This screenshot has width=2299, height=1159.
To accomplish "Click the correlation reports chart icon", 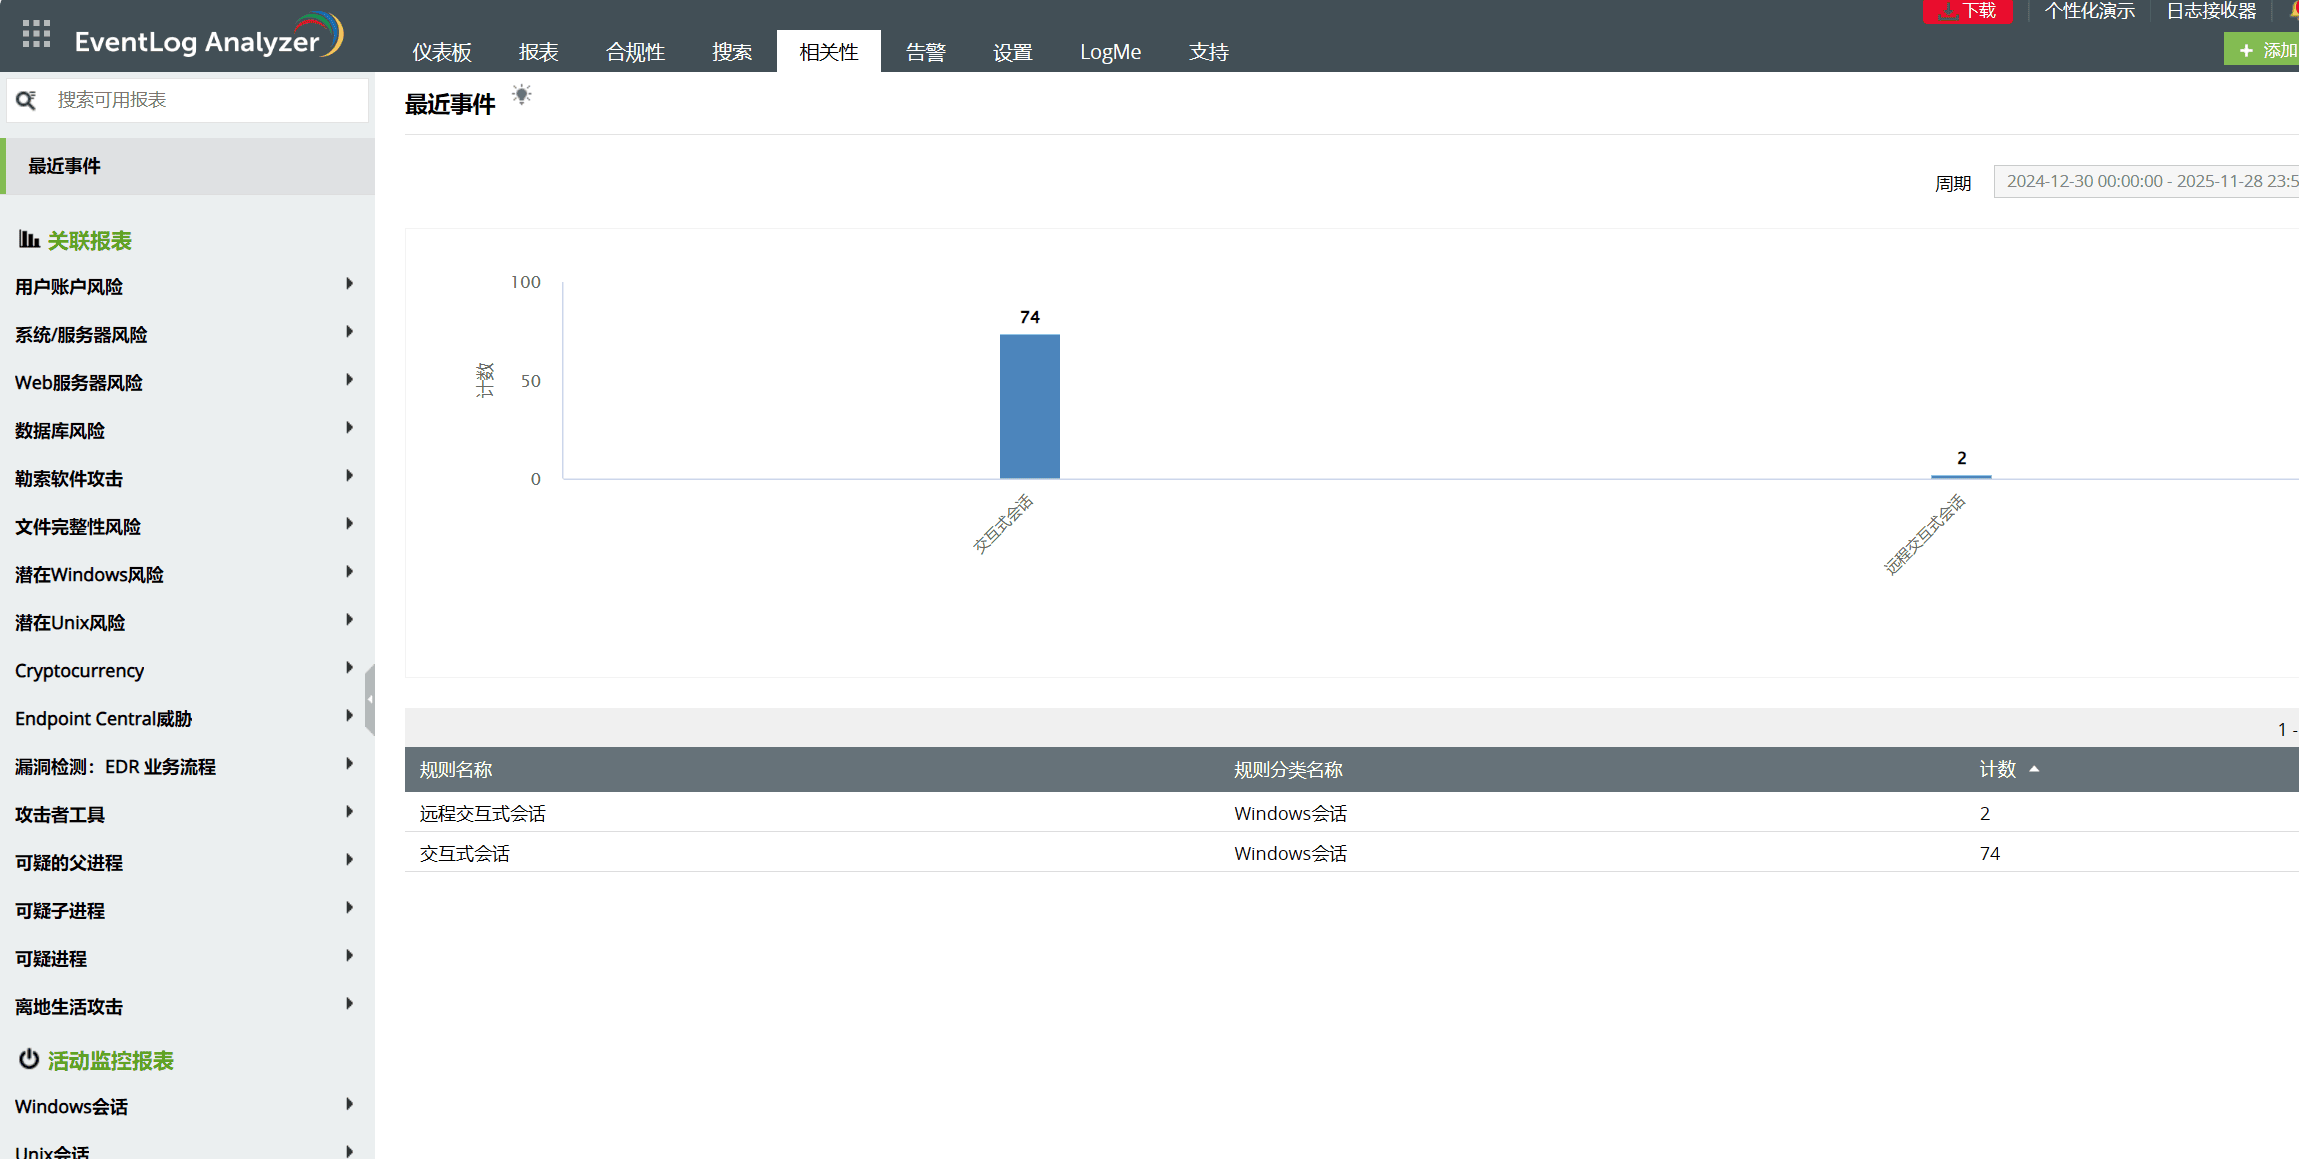I will (x=29, y=240).
